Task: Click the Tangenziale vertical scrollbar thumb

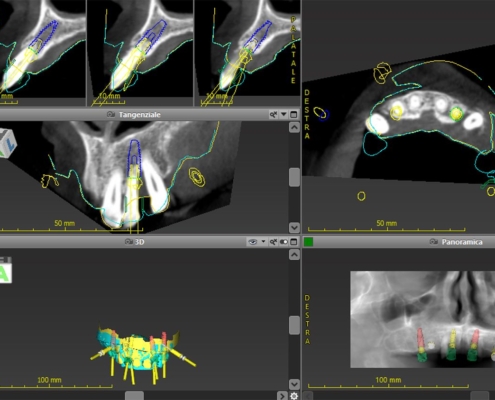Action: click(x=294, y=177)
